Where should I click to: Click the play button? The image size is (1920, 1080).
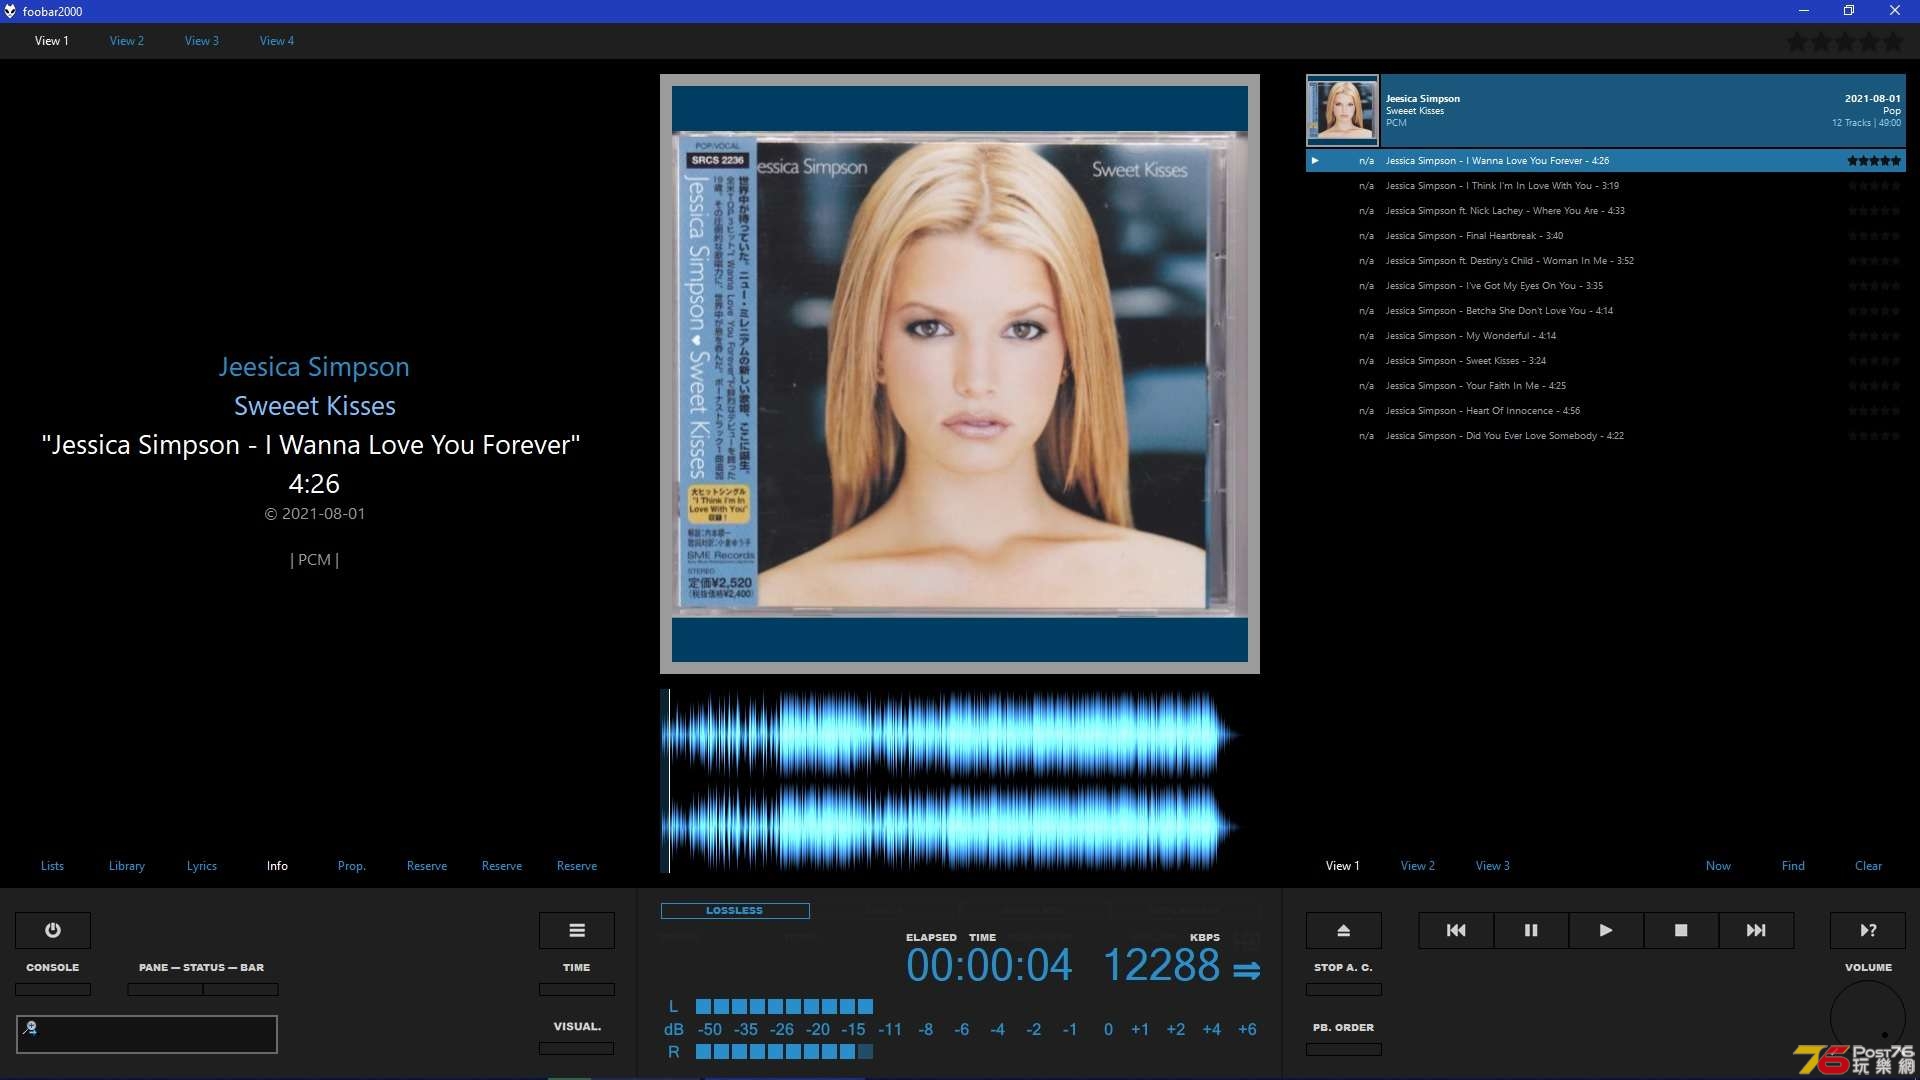[x=1606, y=930]
